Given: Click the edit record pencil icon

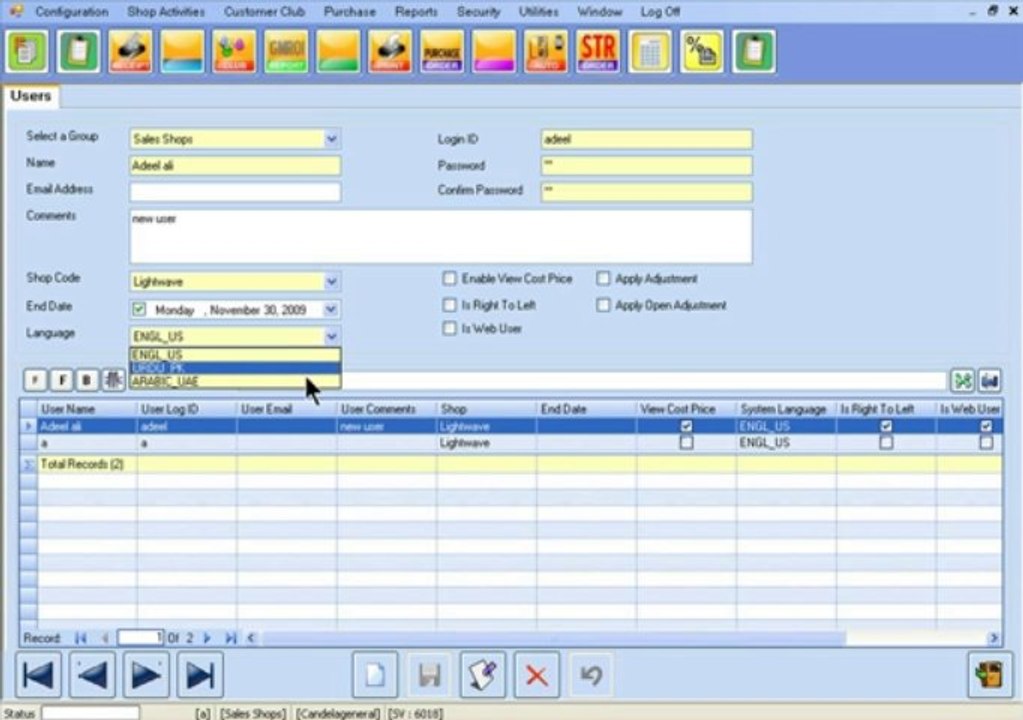Looking at the screenshot, I should [483, 674].
